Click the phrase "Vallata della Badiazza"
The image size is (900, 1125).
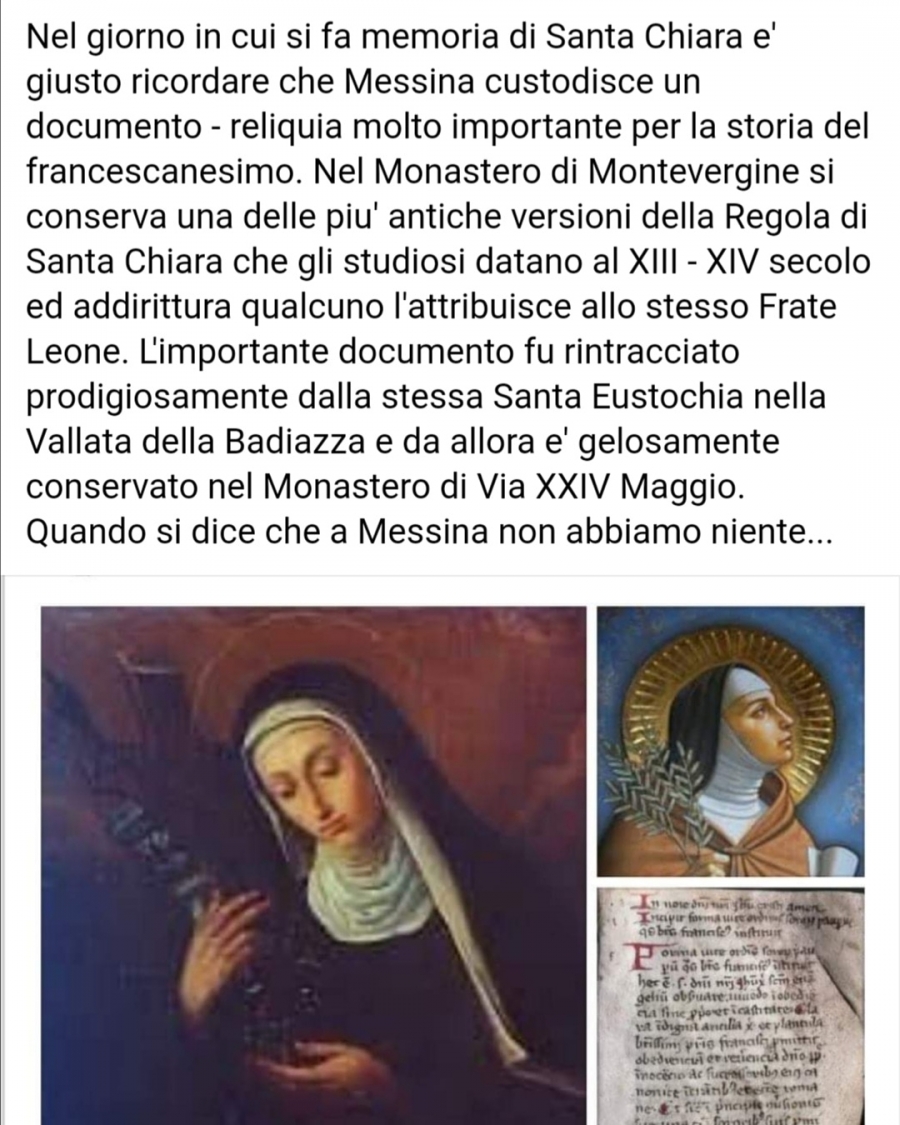(196, 441)
